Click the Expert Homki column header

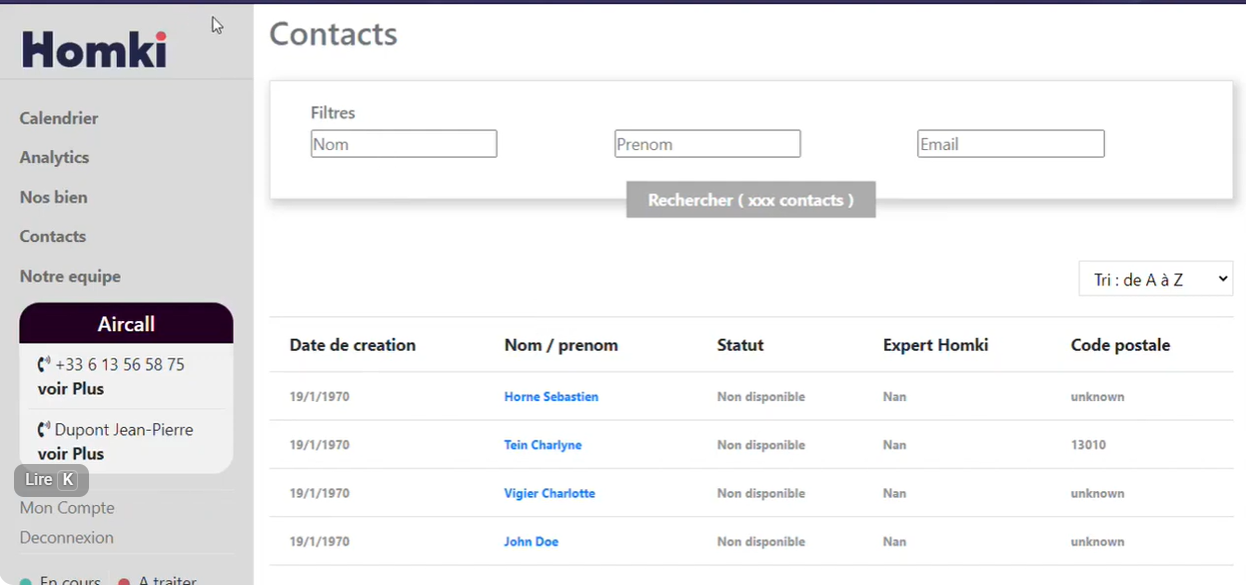[x=935, y=345]
